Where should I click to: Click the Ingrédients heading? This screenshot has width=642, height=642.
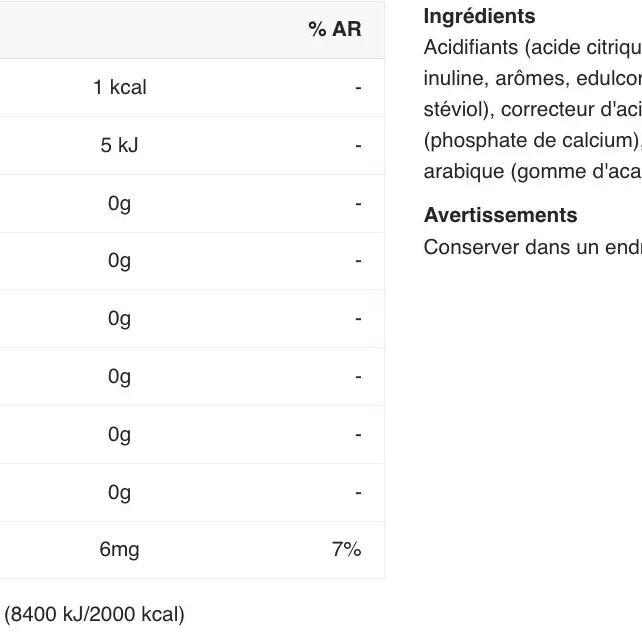click(479, 16)
